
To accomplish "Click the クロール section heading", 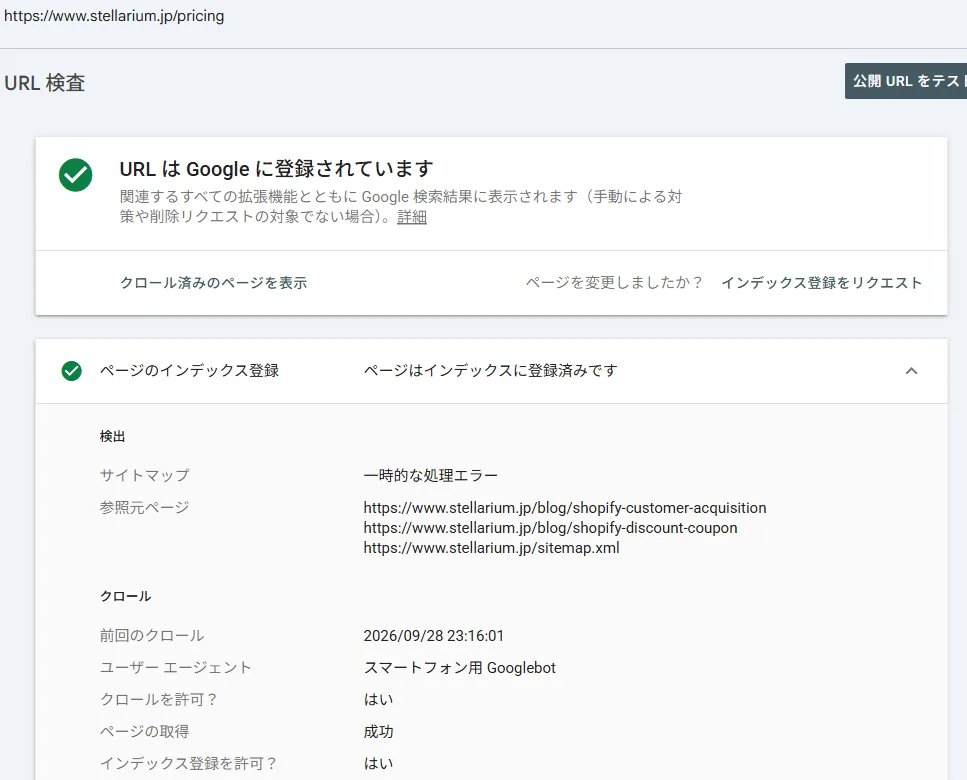I will coord(125,596).
